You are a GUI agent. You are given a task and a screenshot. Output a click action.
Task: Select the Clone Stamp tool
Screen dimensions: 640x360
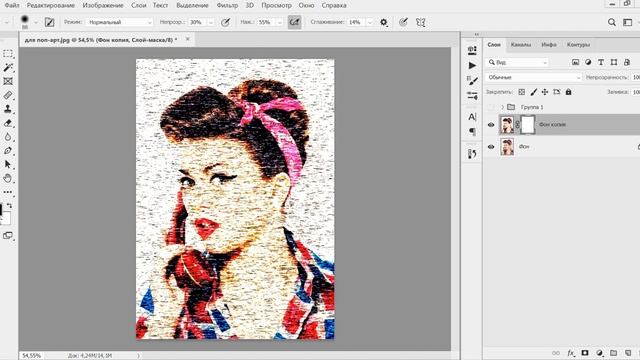tap(8, 109)
